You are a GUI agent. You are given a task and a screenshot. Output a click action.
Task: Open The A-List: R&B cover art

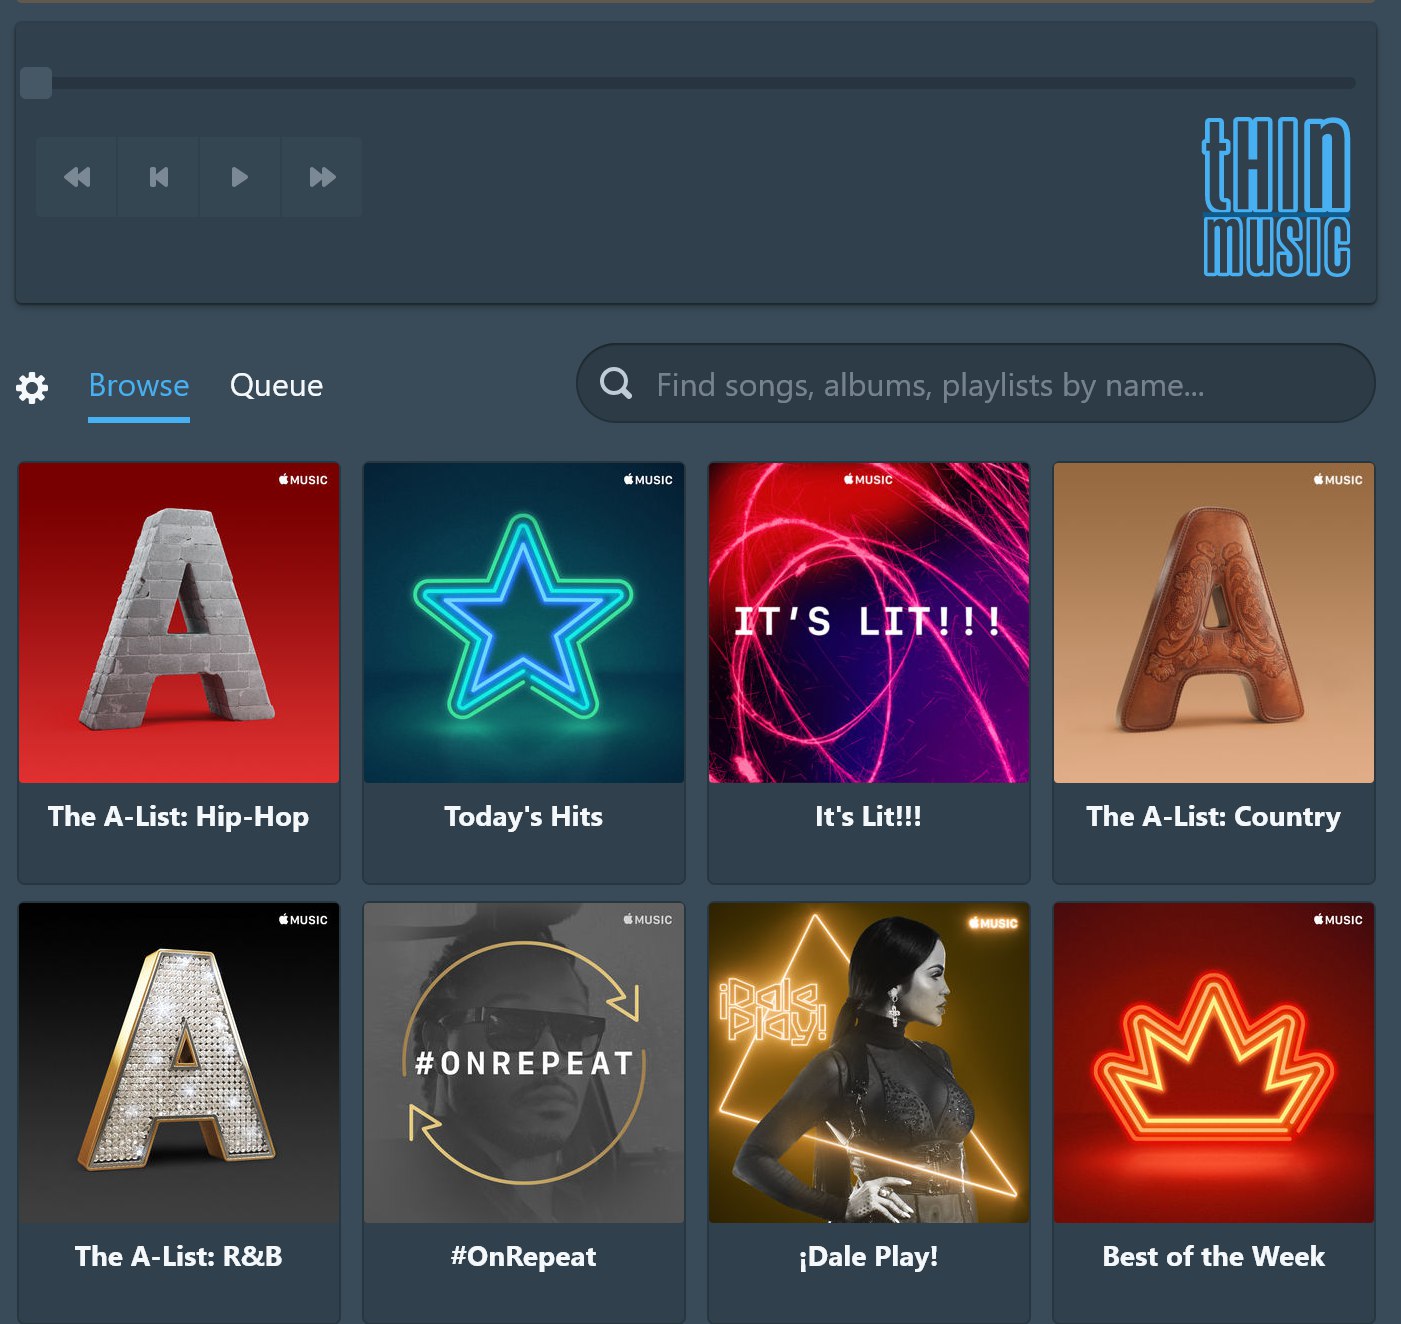tap(179, 1063)
